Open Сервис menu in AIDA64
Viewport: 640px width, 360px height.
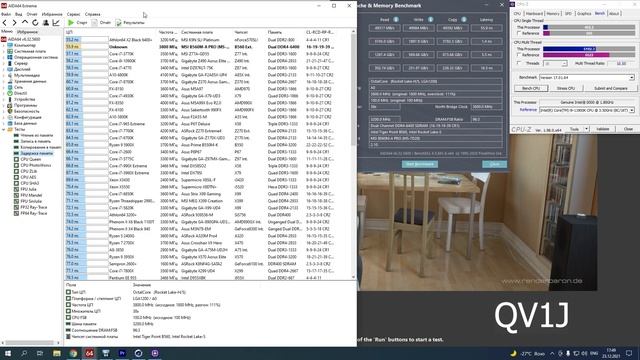click(73, 14)
